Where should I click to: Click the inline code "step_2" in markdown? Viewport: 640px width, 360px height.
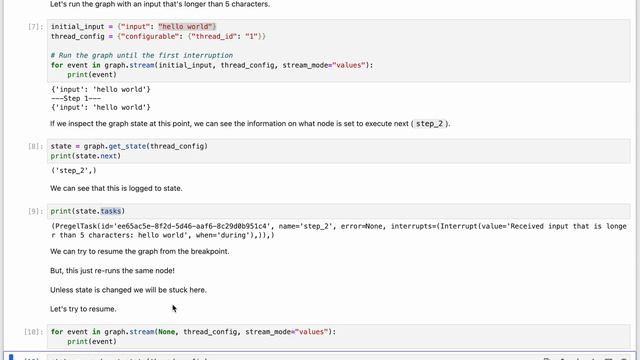[429, 124]
